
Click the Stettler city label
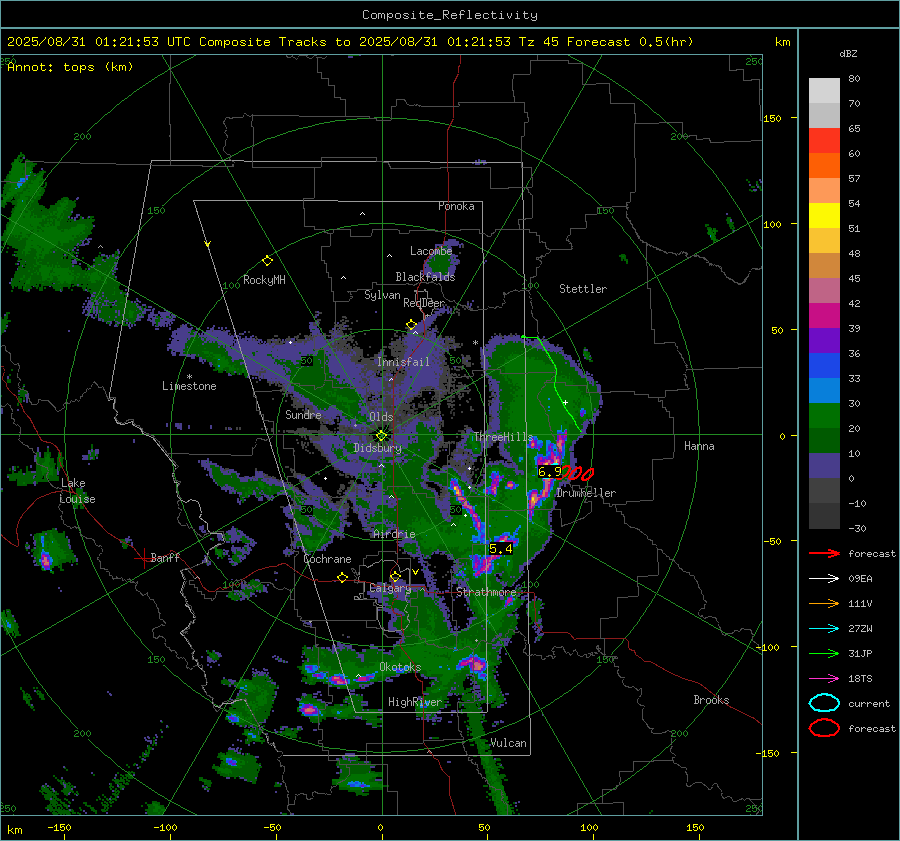click(x=583, y=289)
